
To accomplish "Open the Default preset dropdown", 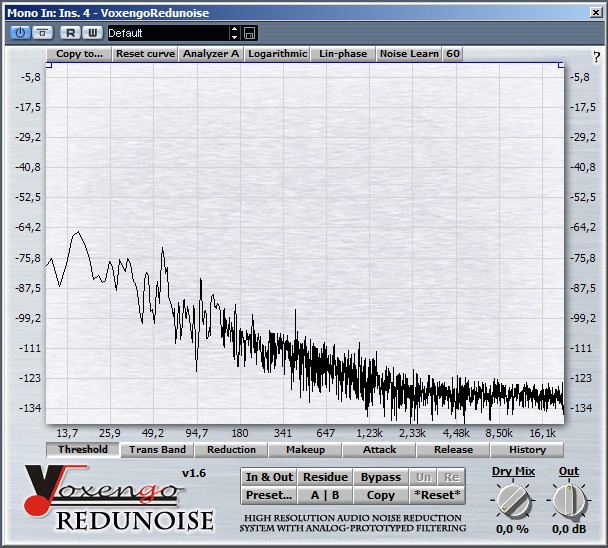I will click(172, 33).
